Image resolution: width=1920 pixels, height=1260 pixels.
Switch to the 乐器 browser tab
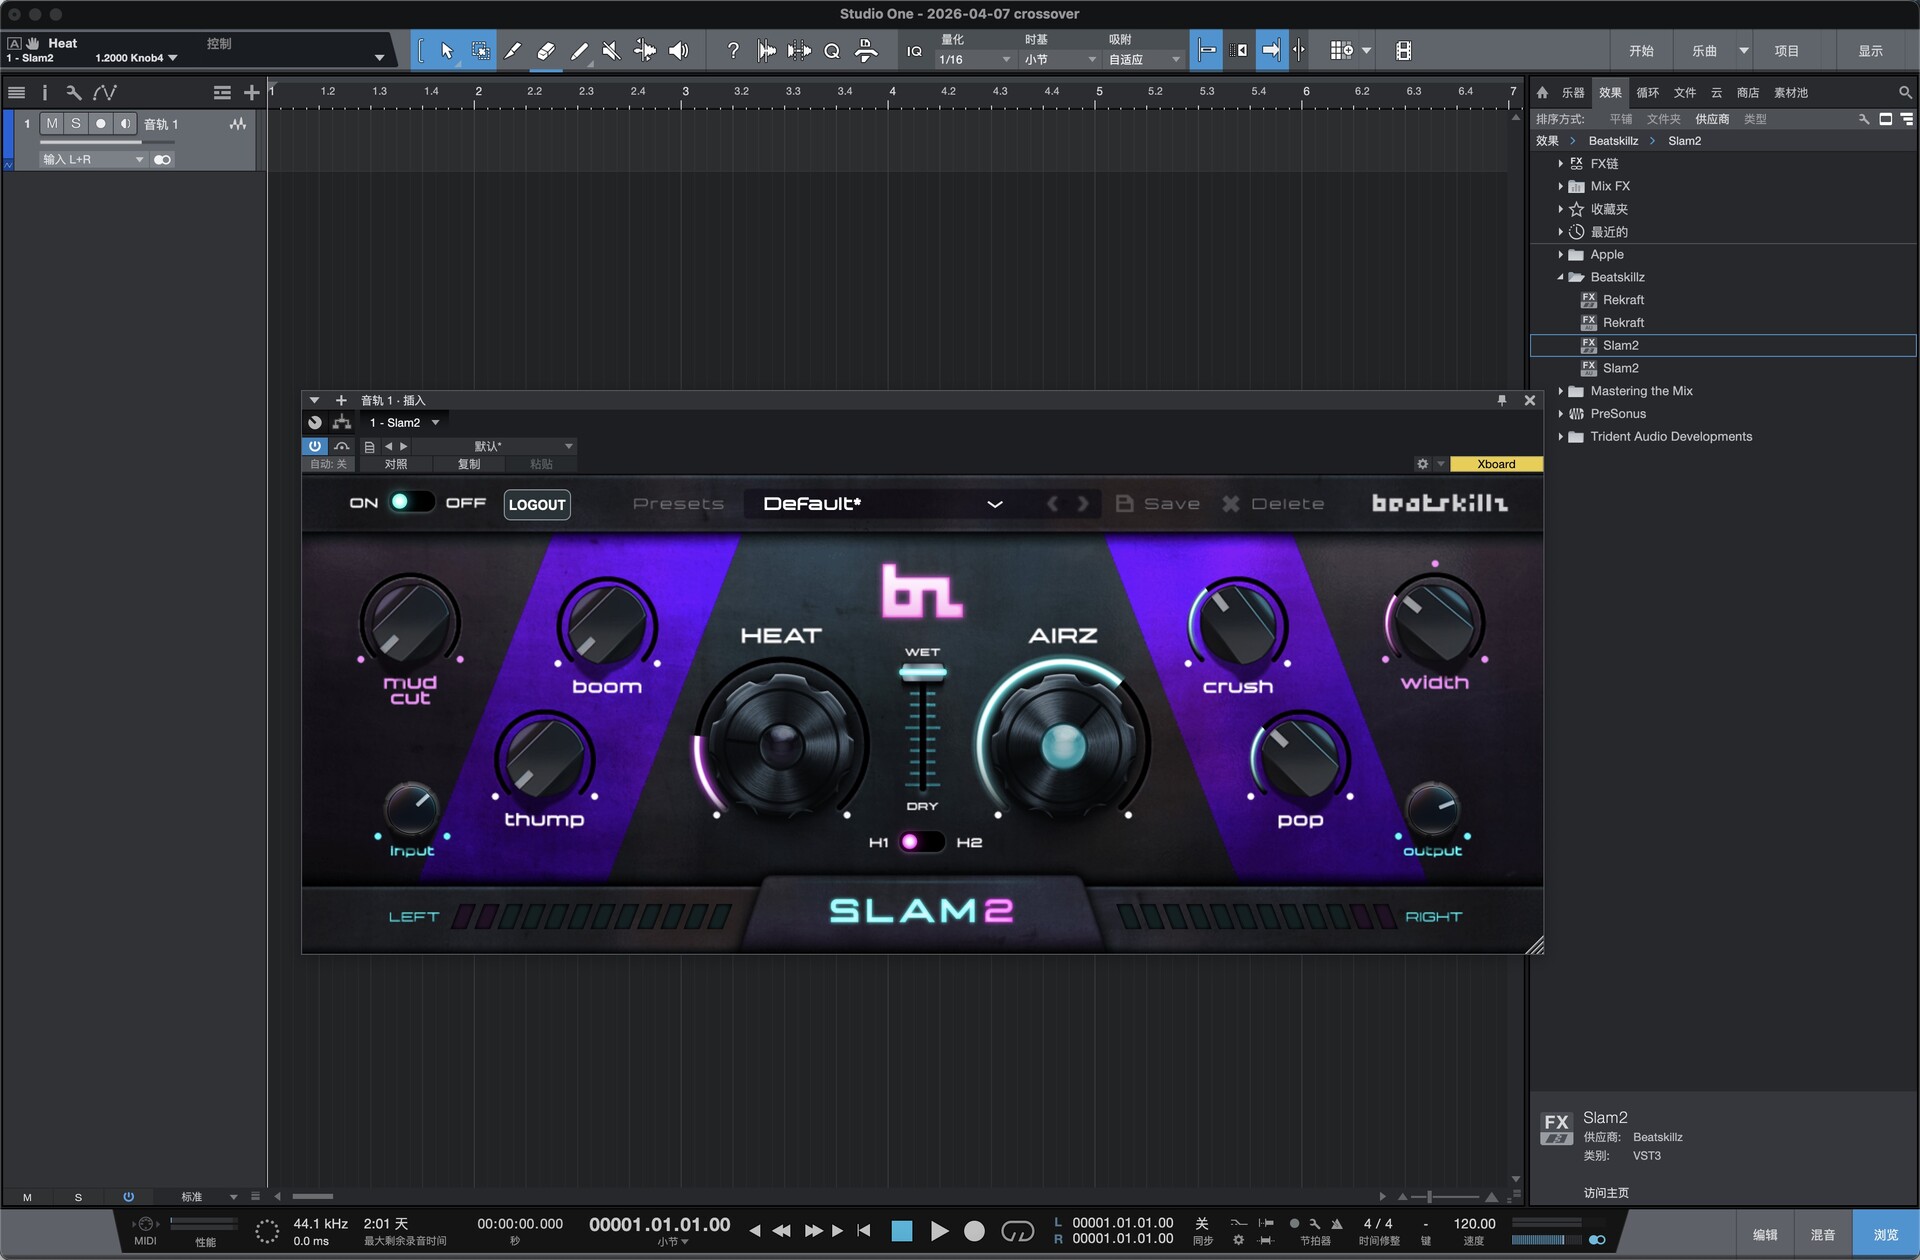[1573, 93]
